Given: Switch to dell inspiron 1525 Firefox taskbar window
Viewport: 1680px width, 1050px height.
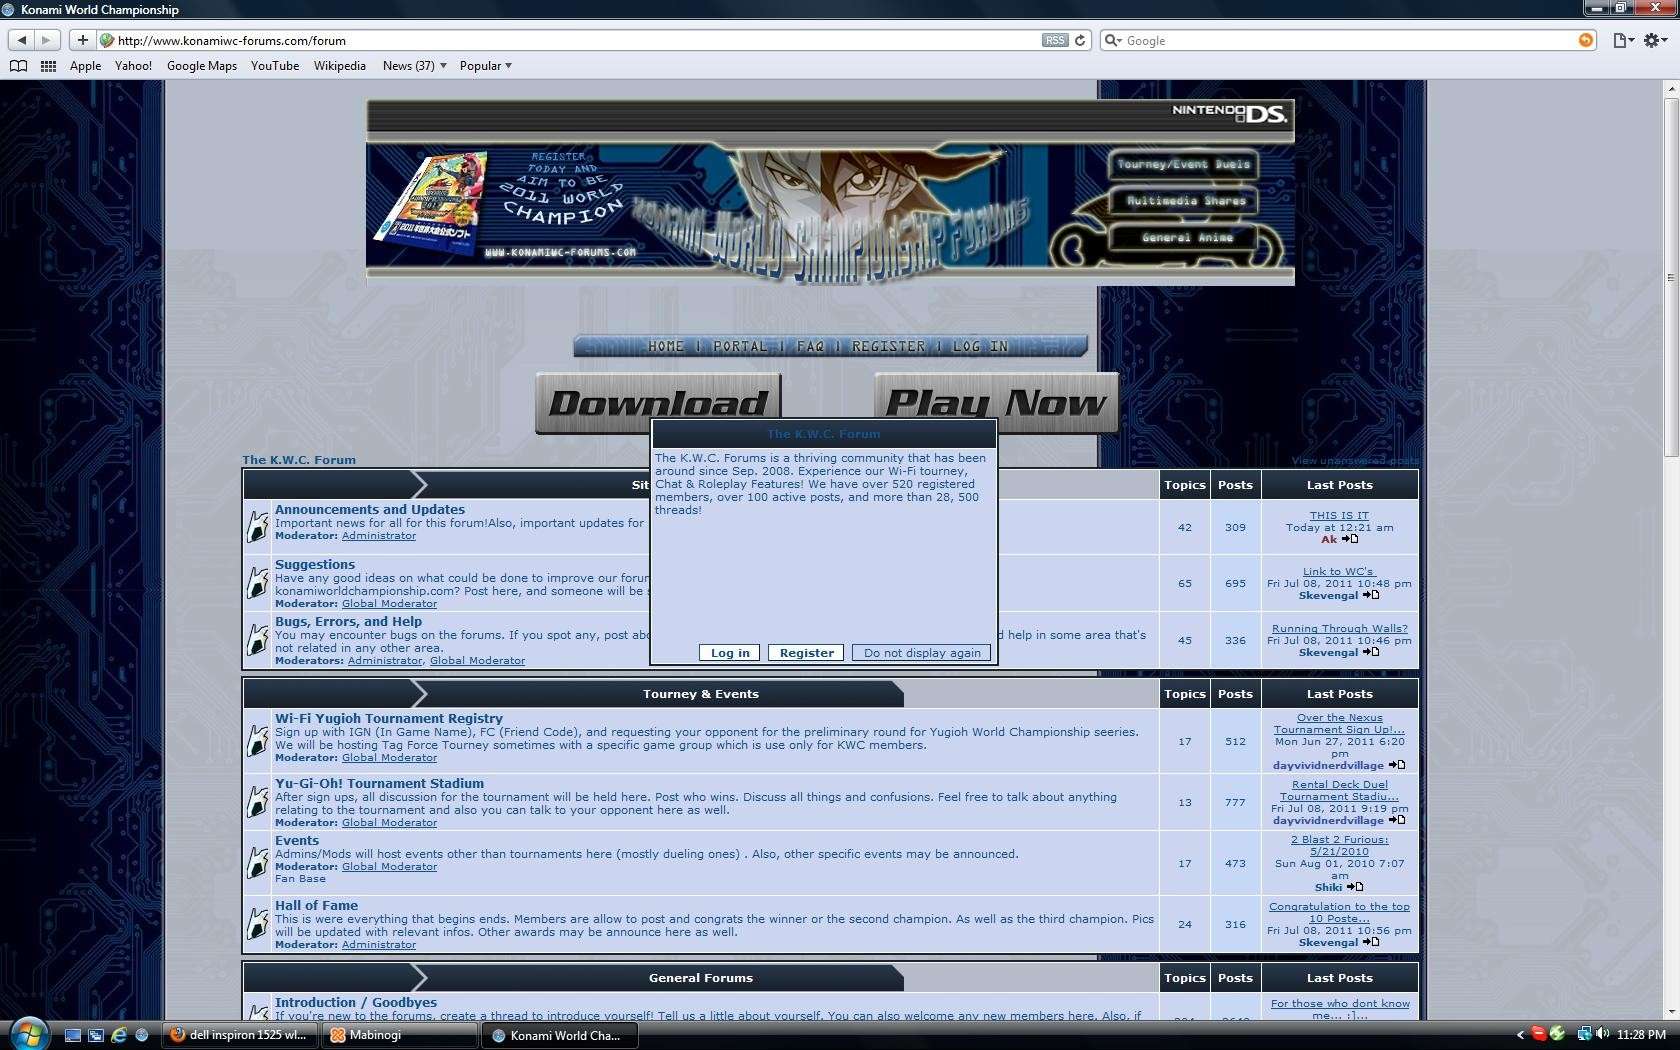Looking at the screenshot, I should 240,1035.
